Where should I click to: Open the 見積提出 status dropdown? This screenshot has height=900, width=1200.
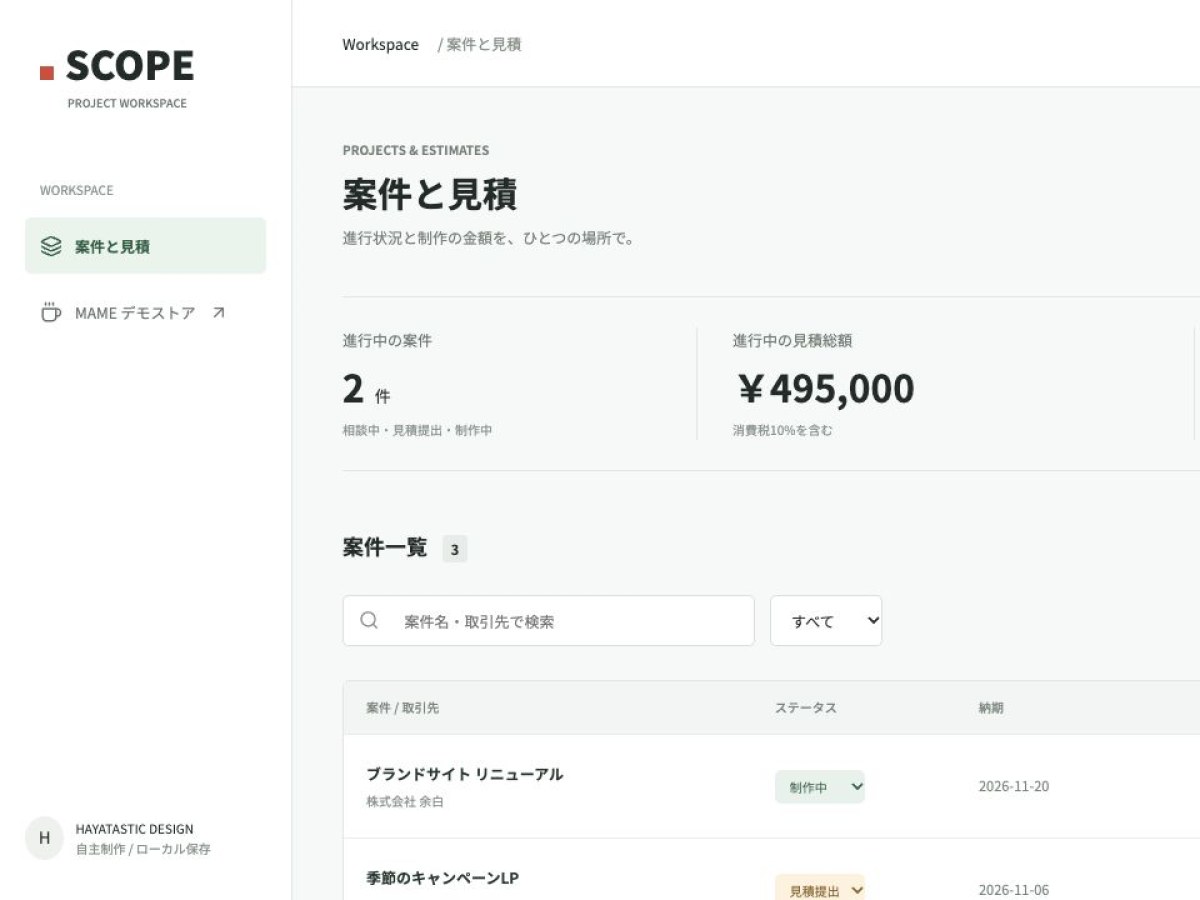819,888
